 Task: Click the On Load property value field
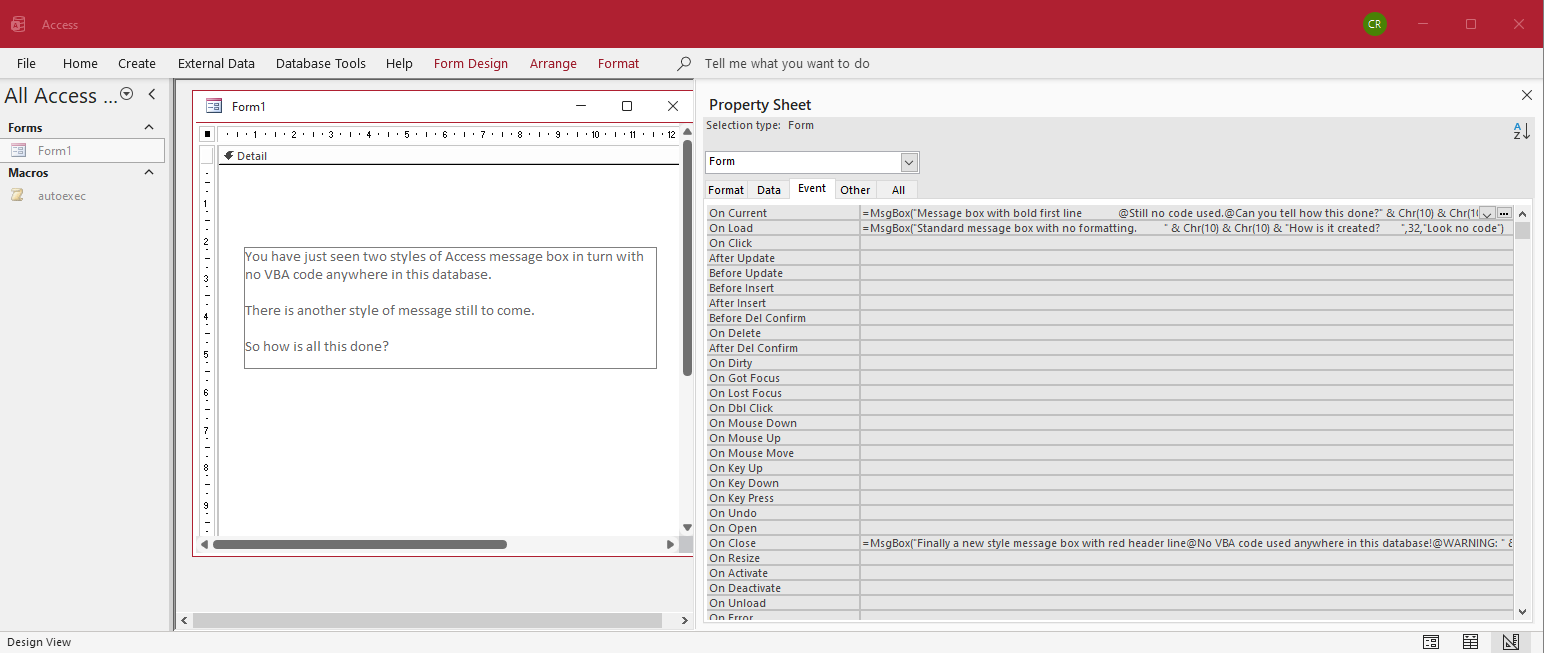point(1185,228)
